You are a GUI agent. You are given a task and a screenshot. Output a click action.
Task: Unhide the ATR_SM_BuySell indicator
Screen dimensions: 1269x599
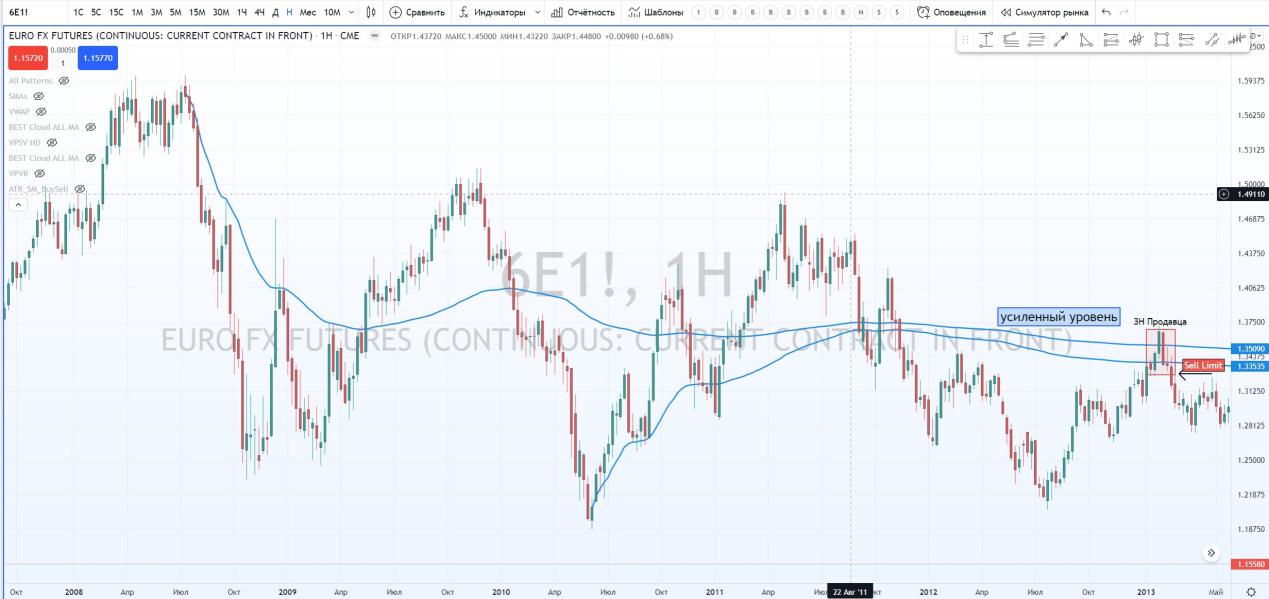[x=80, y=189]
